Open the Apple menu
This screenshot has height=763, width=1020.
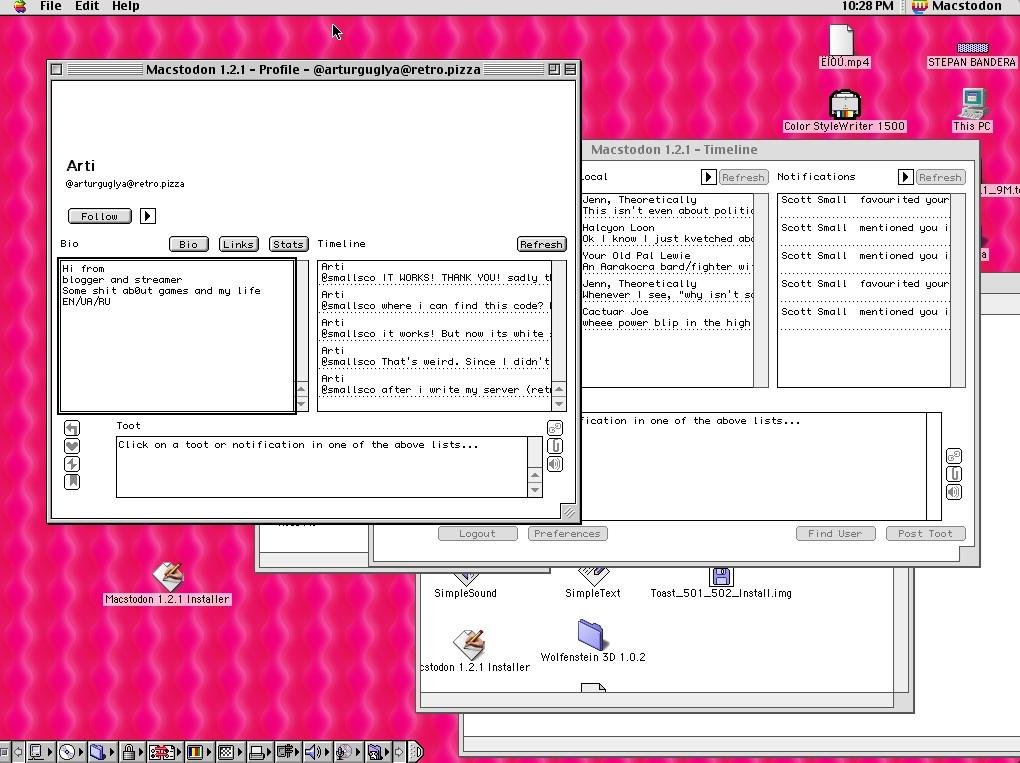click(19, 7)
